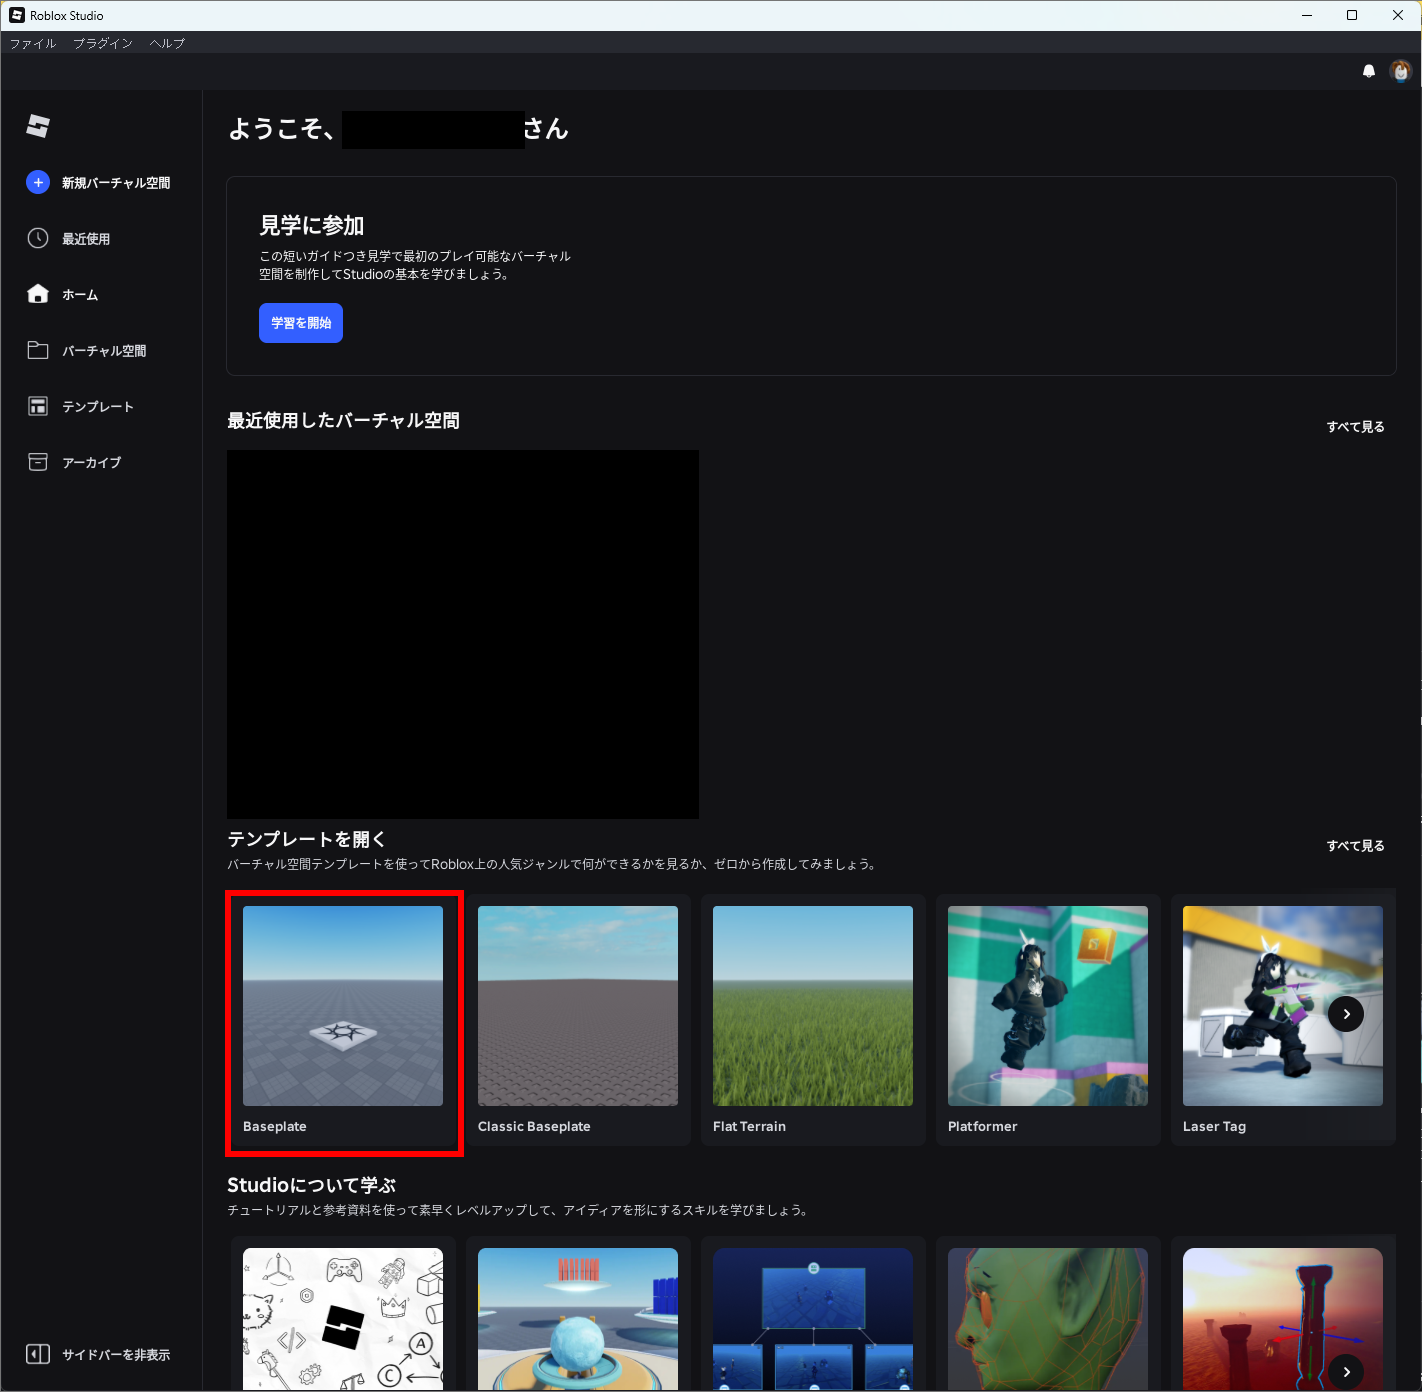Open 最近使用 clock icon in sidebar
1422x1392 pixels.
(37, 238)
